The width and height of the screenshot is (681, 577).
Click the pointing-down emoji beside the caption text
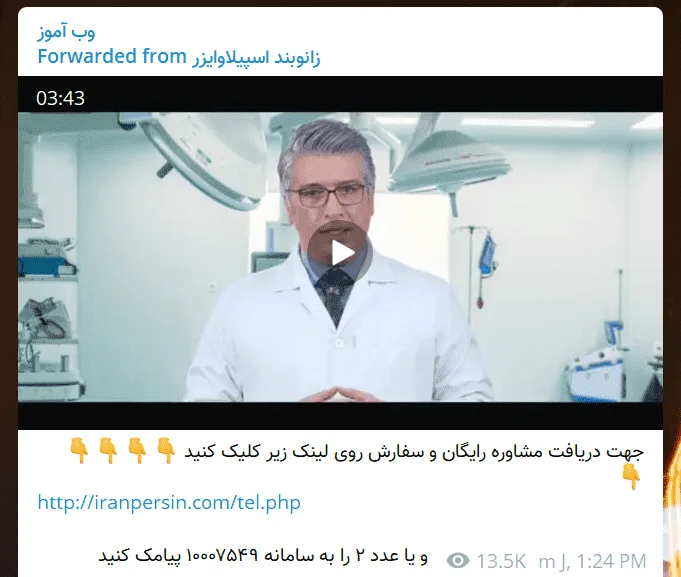(x=166, y=451)
